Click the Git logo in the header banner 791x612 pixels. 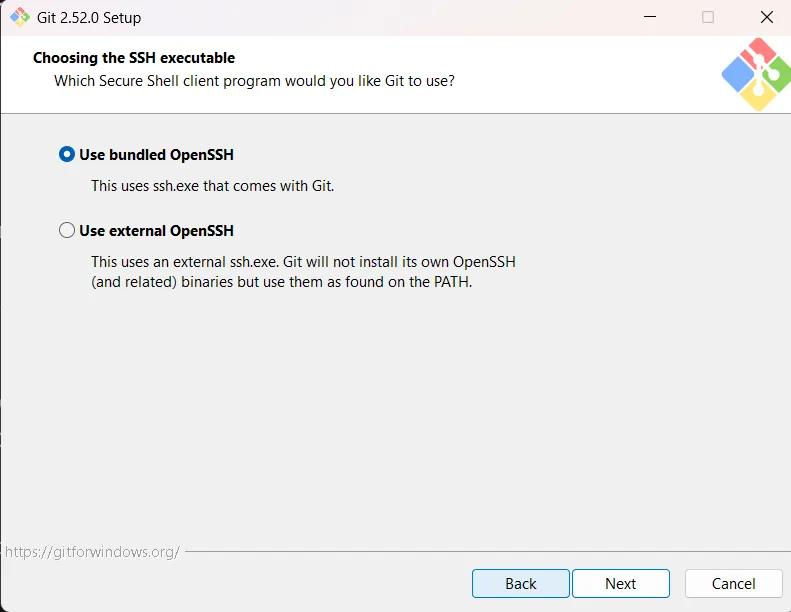coord(755,74)
